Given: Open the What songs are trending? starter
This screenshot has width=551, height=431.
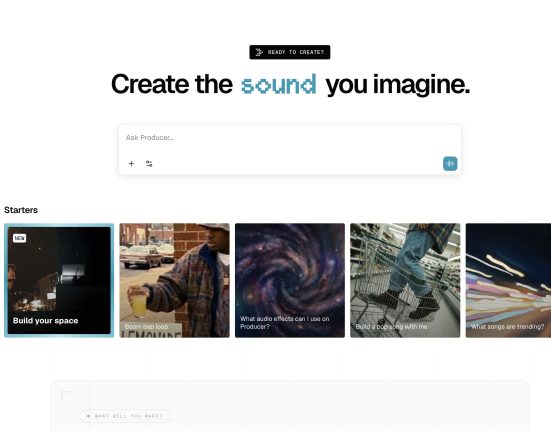Looking at the screenshot, I should pos(508,280).
